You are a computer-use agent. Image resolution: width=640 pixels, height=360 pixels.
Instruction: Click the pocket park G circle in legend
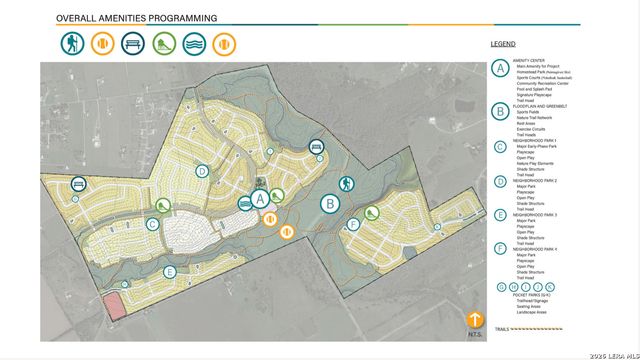502,287
